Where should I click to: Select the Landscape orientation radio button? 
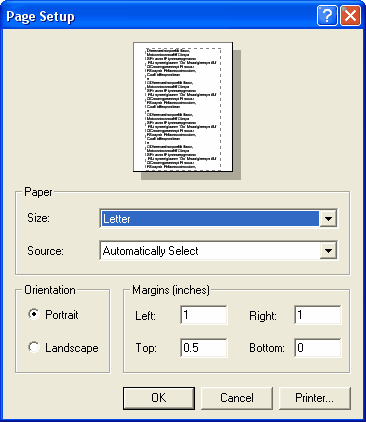point(34,347)
